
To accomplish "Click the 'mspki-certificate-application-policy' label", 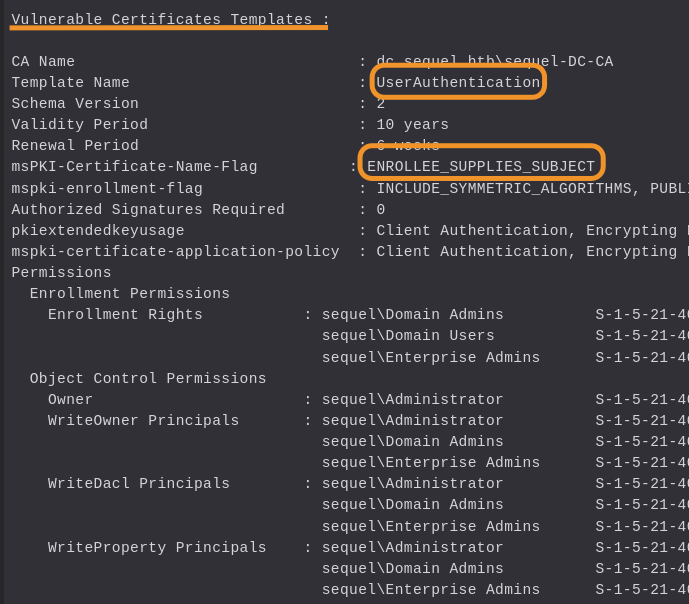I will click(x=175, y=251).
